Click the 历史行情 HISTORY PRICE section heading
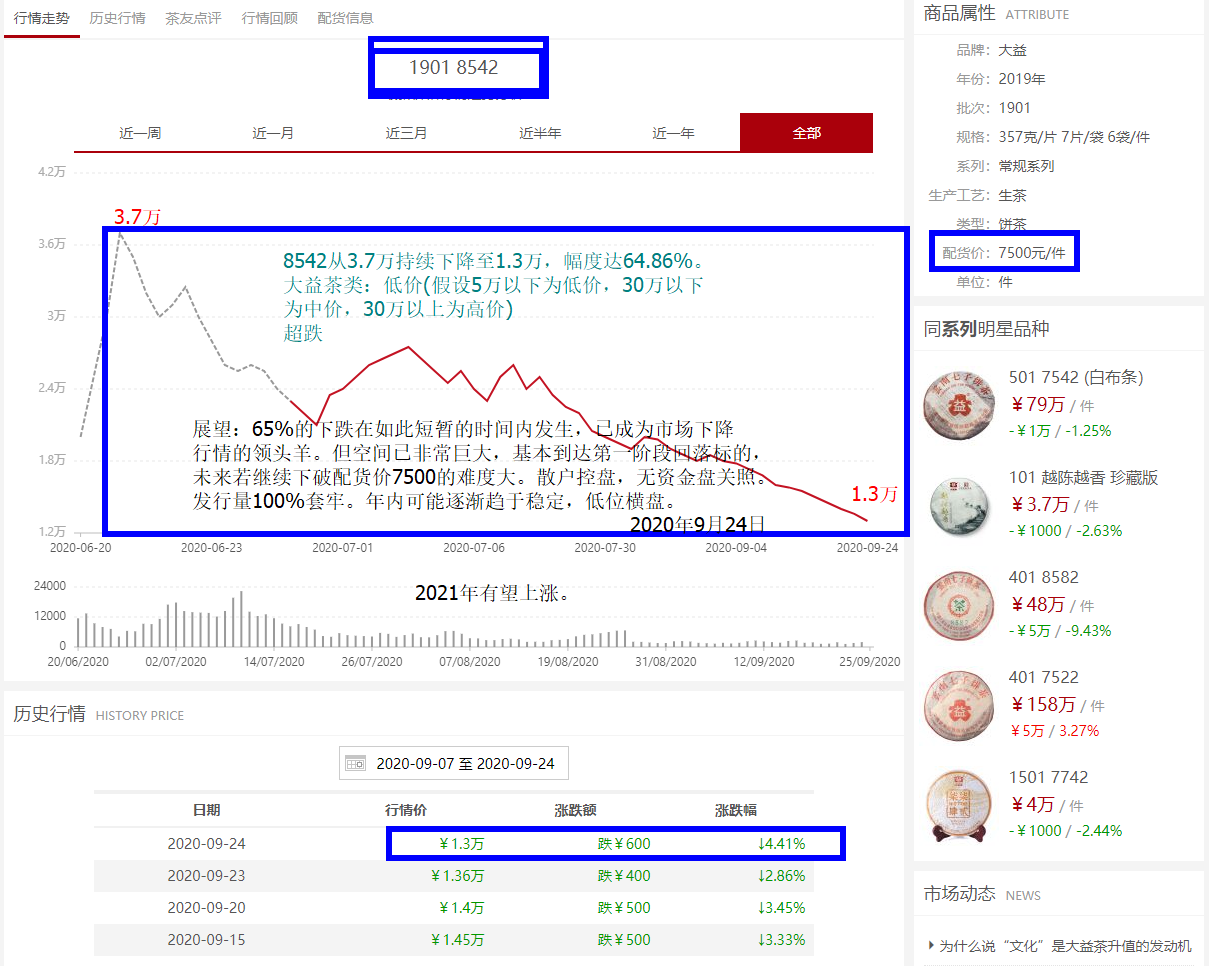Screen dimensions: 1209x966 (98, 714)
